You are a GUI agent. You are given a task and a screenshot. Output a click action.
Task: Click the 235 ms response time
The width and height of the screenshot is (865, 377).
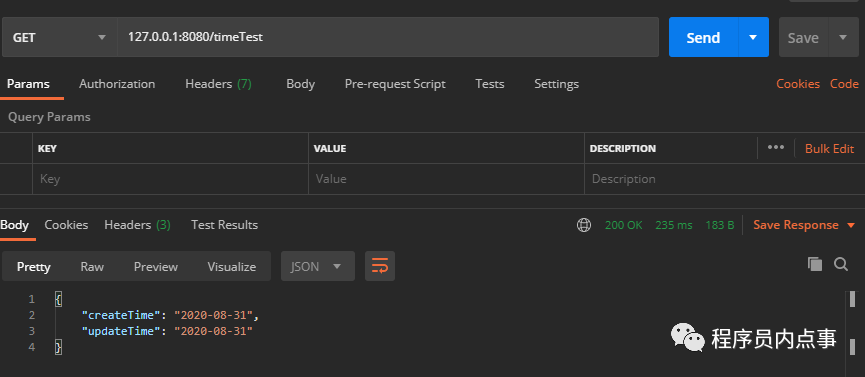click(x=674, y=225)
